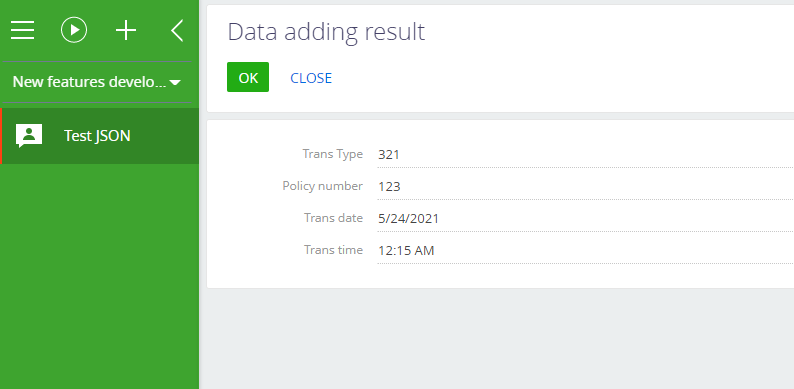The height and width of the screenshot is (389, 794).
Task: Click the green OK button
Action: click(x=248, y=77)
